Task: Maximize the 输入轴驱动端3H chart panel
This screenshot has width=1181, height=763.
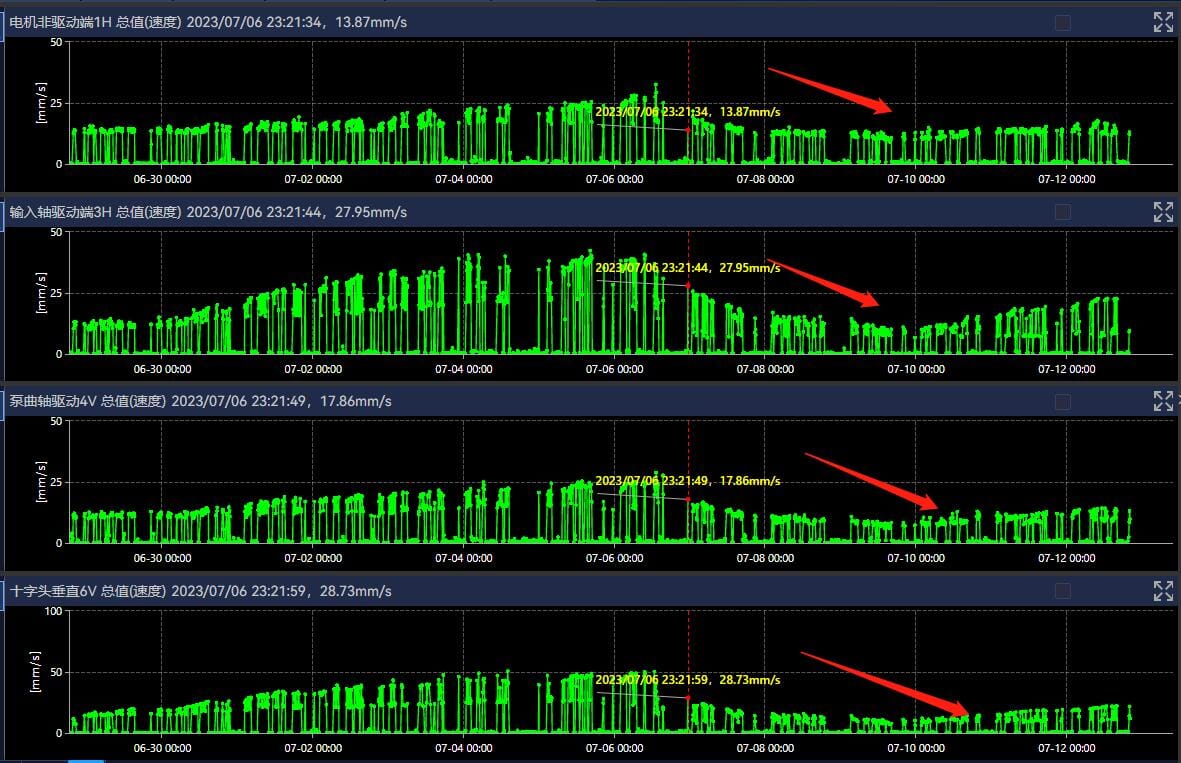Action: click(x=1163, y=212)
